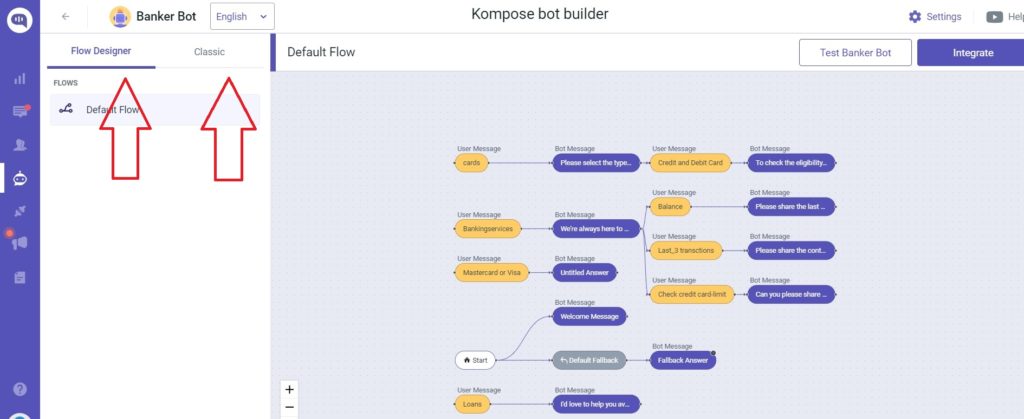Switch to the Classic tab

point(209,52)
